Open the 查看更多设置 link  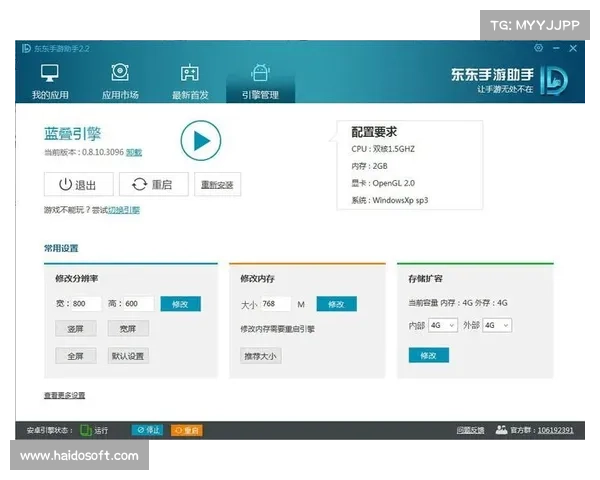coord(65,395)
